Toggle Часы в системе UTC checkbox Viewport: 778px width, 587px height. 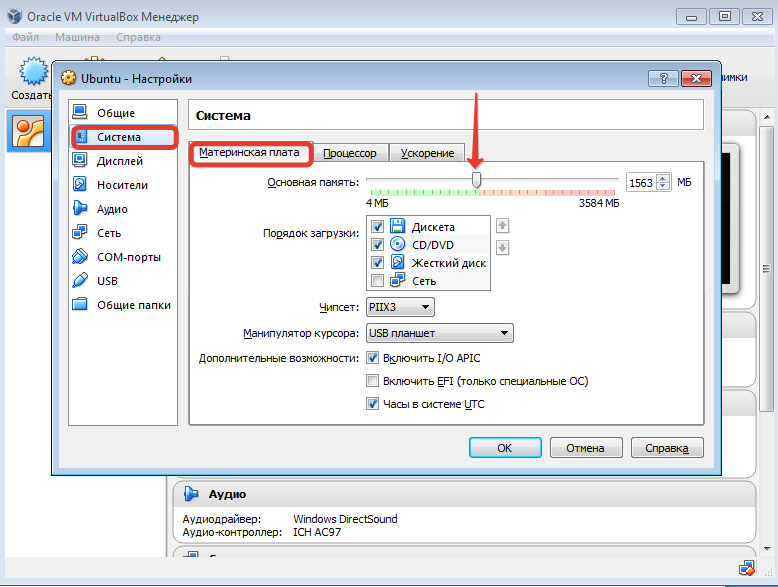point(372,403)
